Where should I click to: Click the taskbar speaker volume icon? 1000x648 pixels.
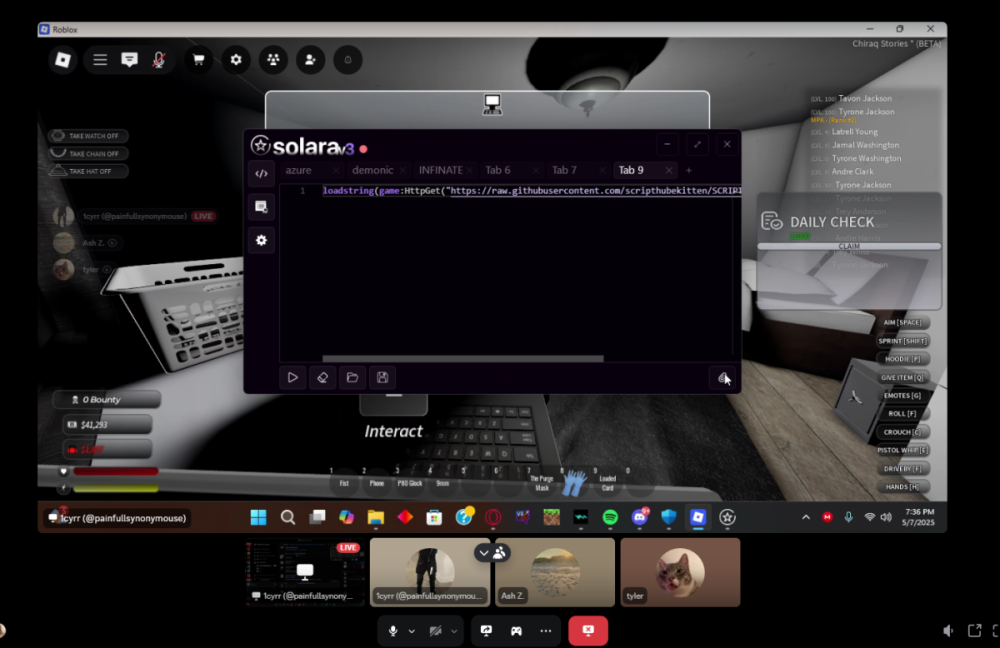click(x=886, y=517)
